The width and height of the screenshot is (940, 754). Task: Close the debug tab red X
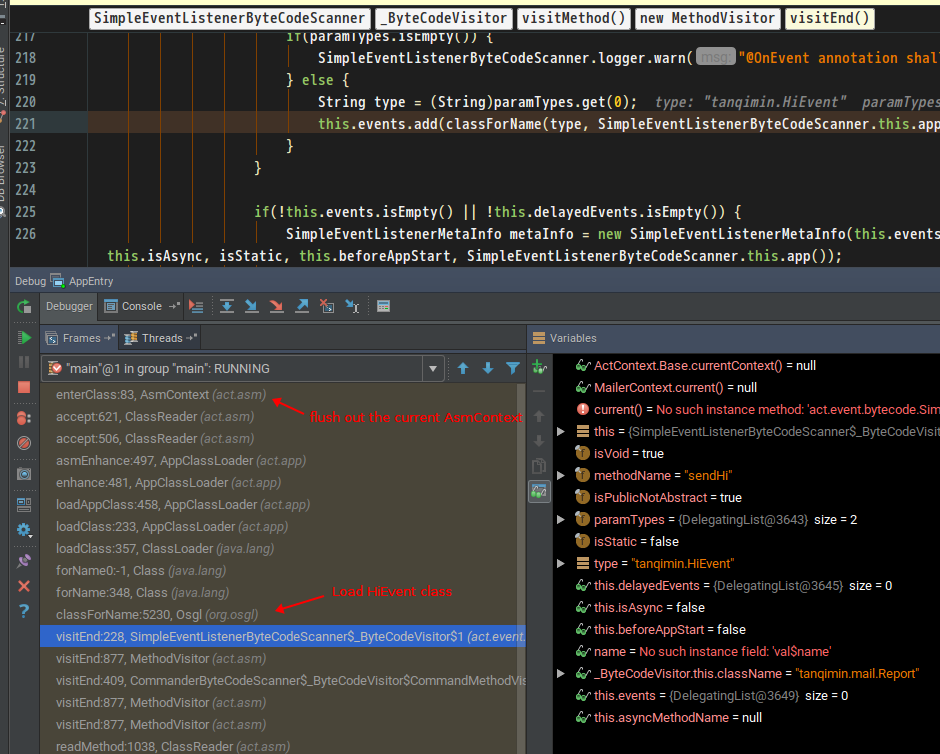(24, 586)
